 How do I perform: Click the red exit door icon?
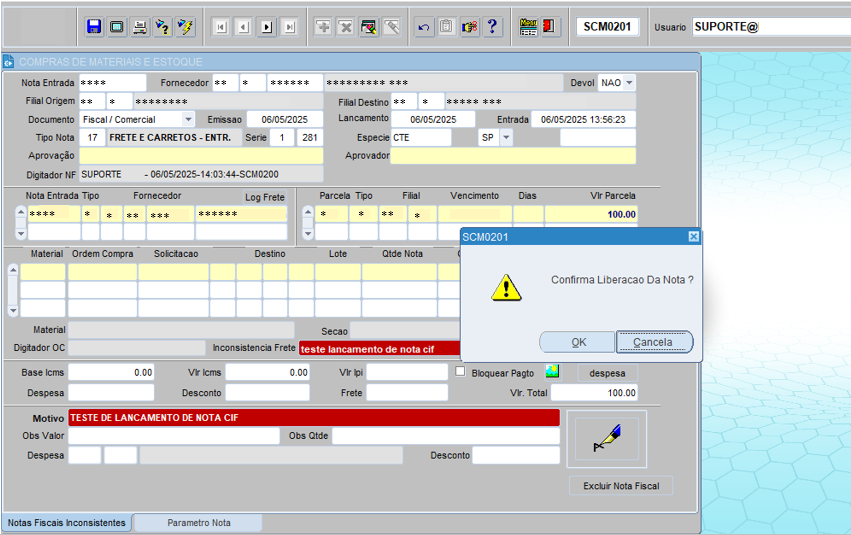tap(550, 27)
